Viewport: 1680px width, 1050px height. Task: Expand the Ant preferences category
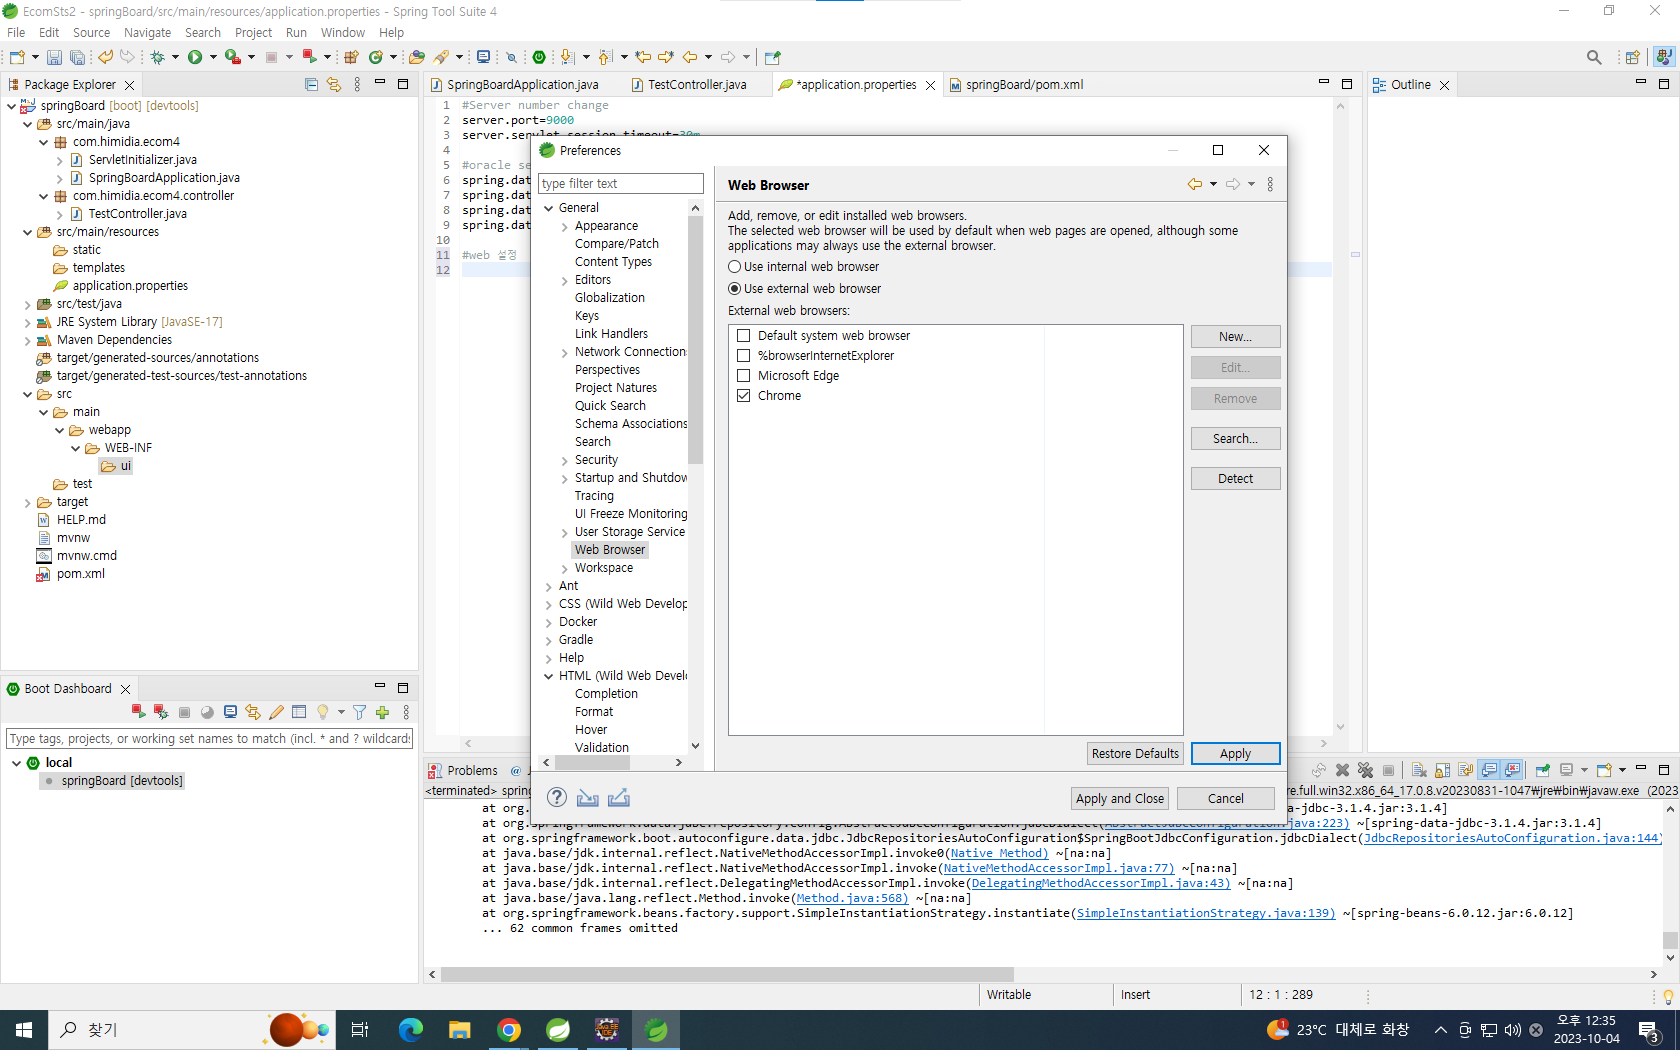(x=548, y=586)
